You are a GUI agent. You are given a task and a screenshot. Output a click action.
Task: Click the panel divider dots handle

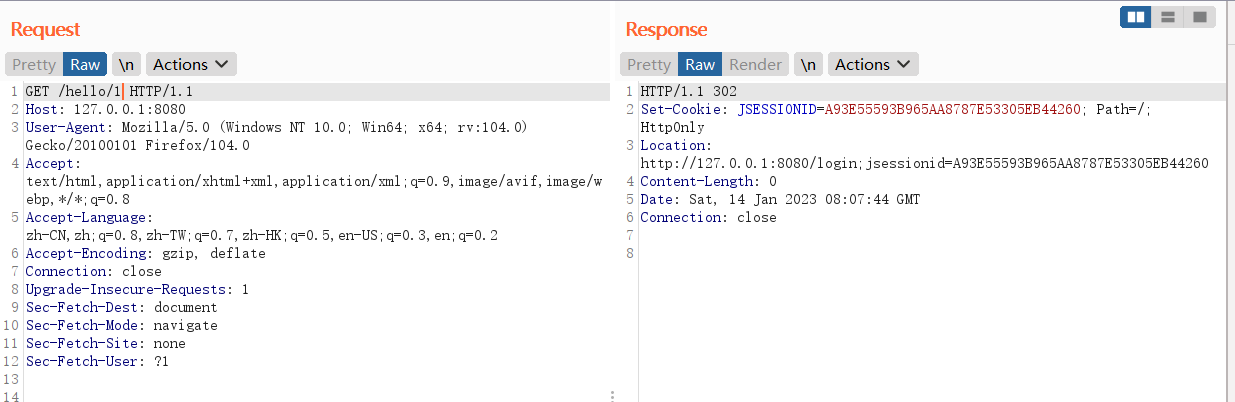(x=612, y=395)
